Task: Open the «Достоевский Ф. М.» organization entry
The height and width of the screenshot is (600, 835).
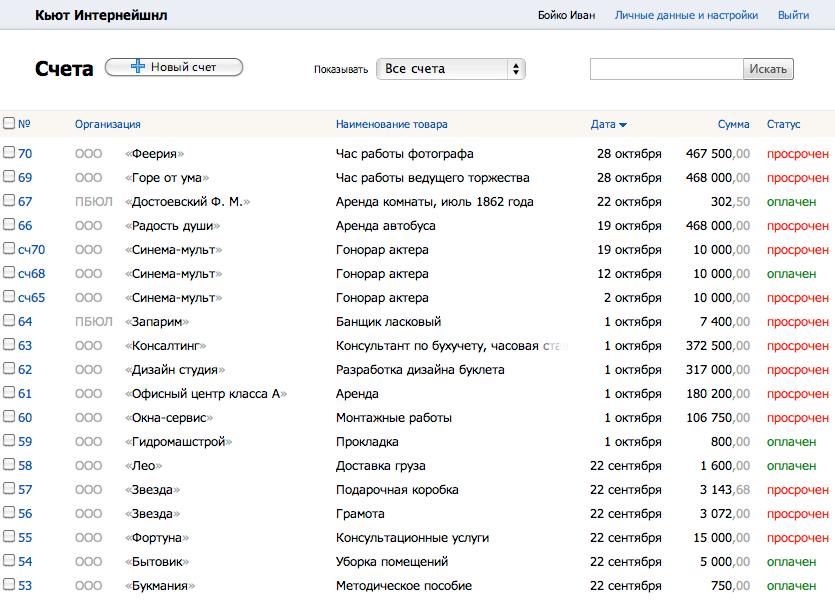Action: tap(187, 202)
